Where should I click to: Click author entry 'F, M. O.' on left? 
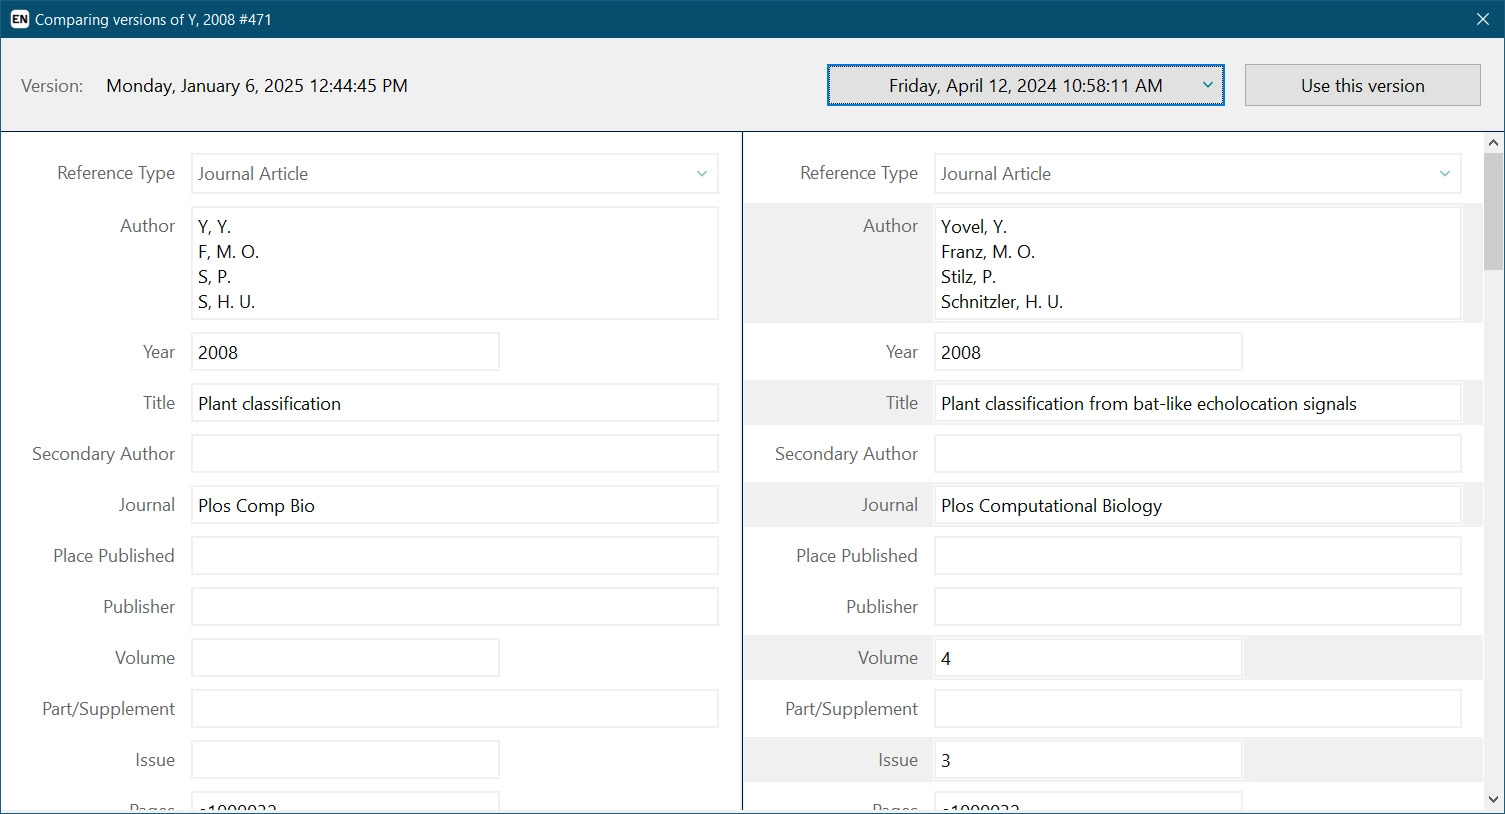[x=228, y=252]
